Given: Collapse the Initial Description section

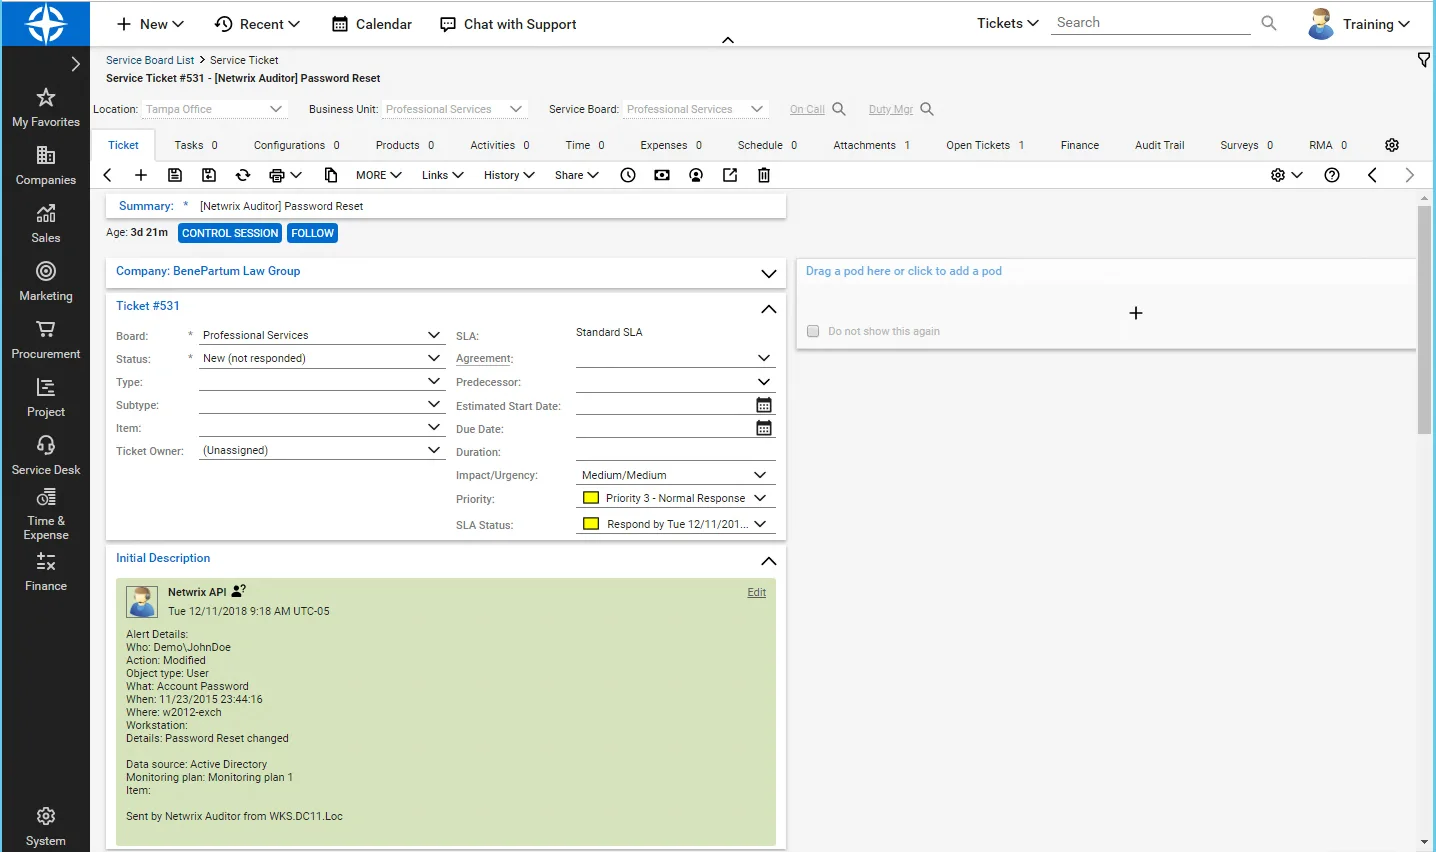Looking at the screenshot, I should coord(768,561).
